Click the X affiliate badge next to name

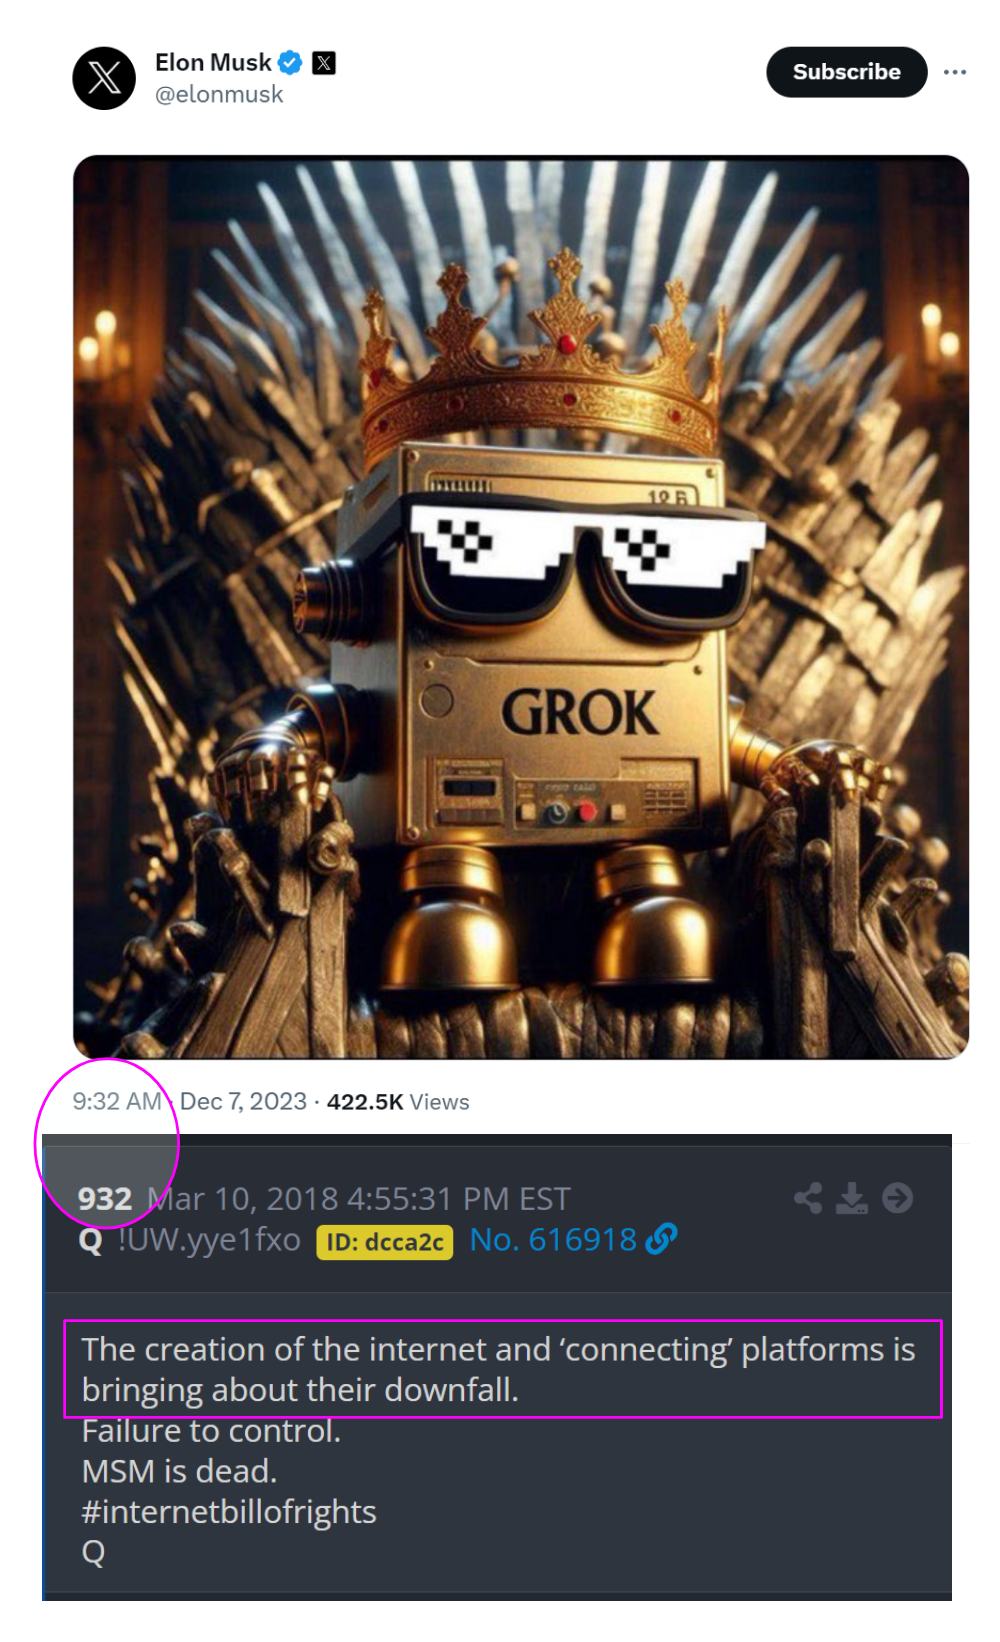point(324,63)
